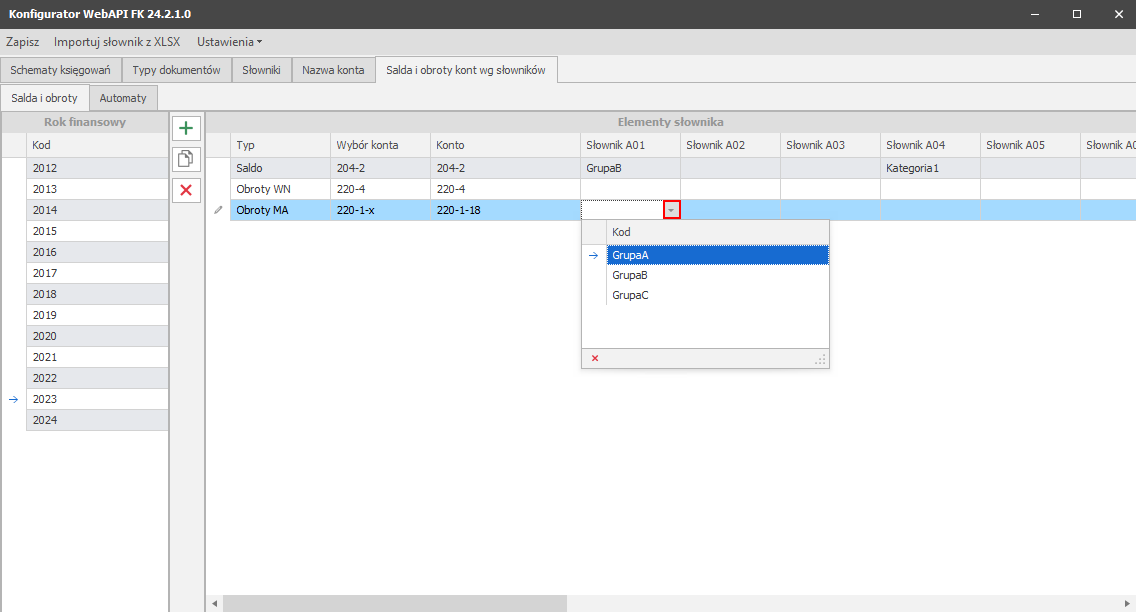Click Zapisz in the menu bar
This screenshot has width=1136, height=612.
22,42
